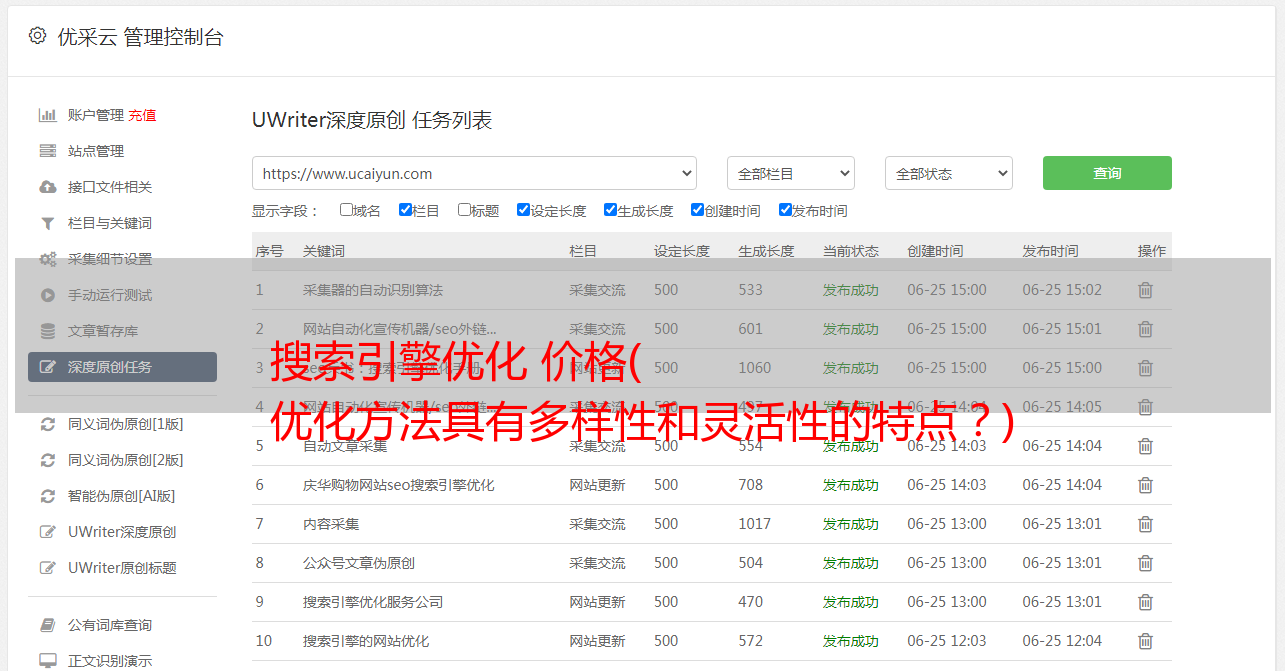This screenshot has width=1285, height=671.
Task: Click the 账户管理 bar-chart icon
Action: point(47,115)
